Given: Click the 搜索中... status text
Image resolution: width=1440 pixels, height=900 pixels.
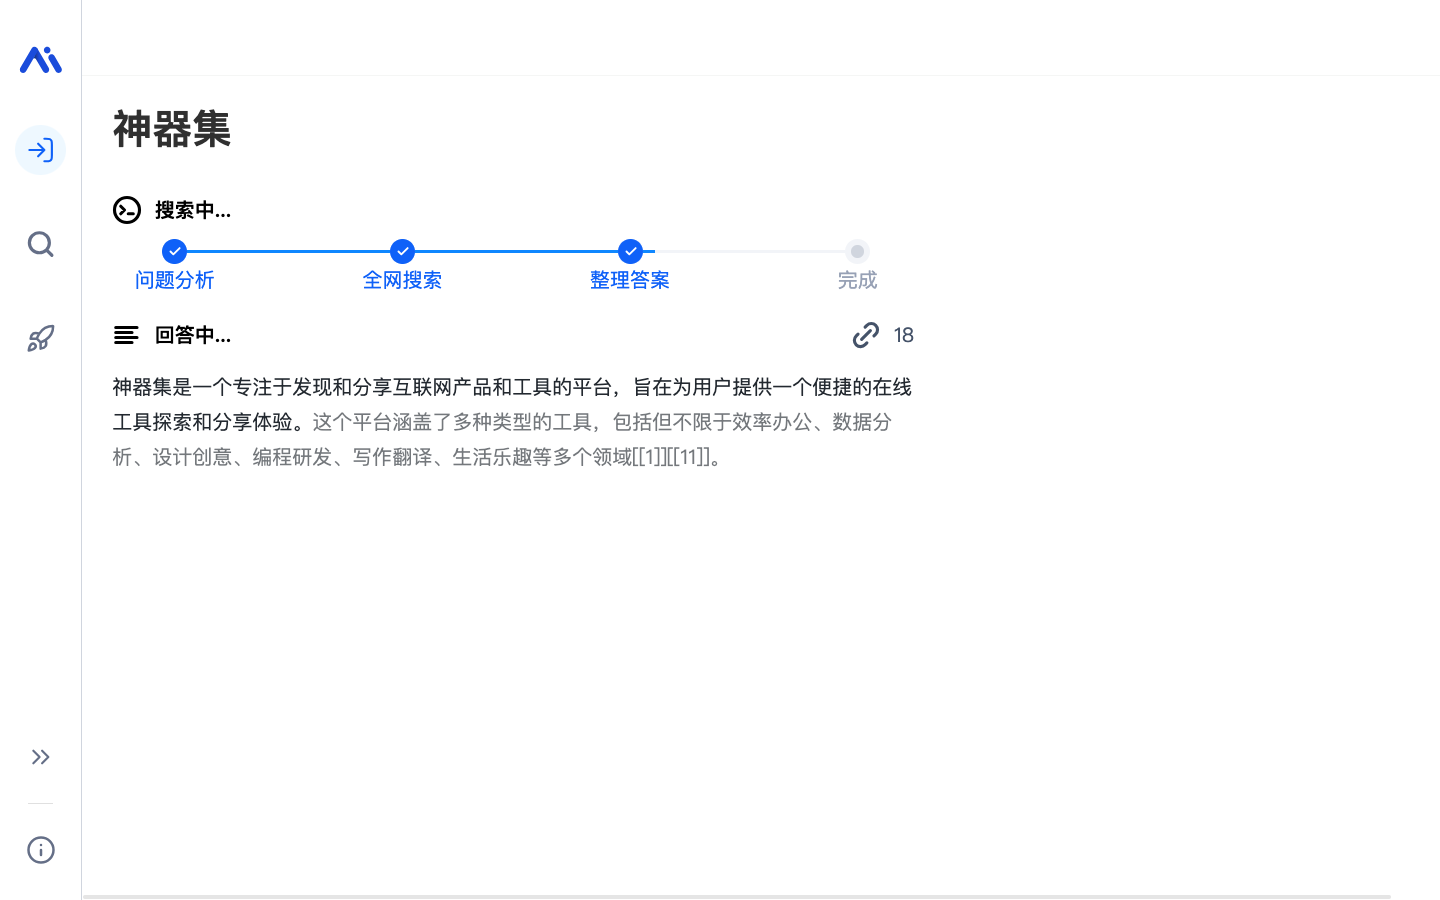Looking at the screenshot, I should pos(193,210).
